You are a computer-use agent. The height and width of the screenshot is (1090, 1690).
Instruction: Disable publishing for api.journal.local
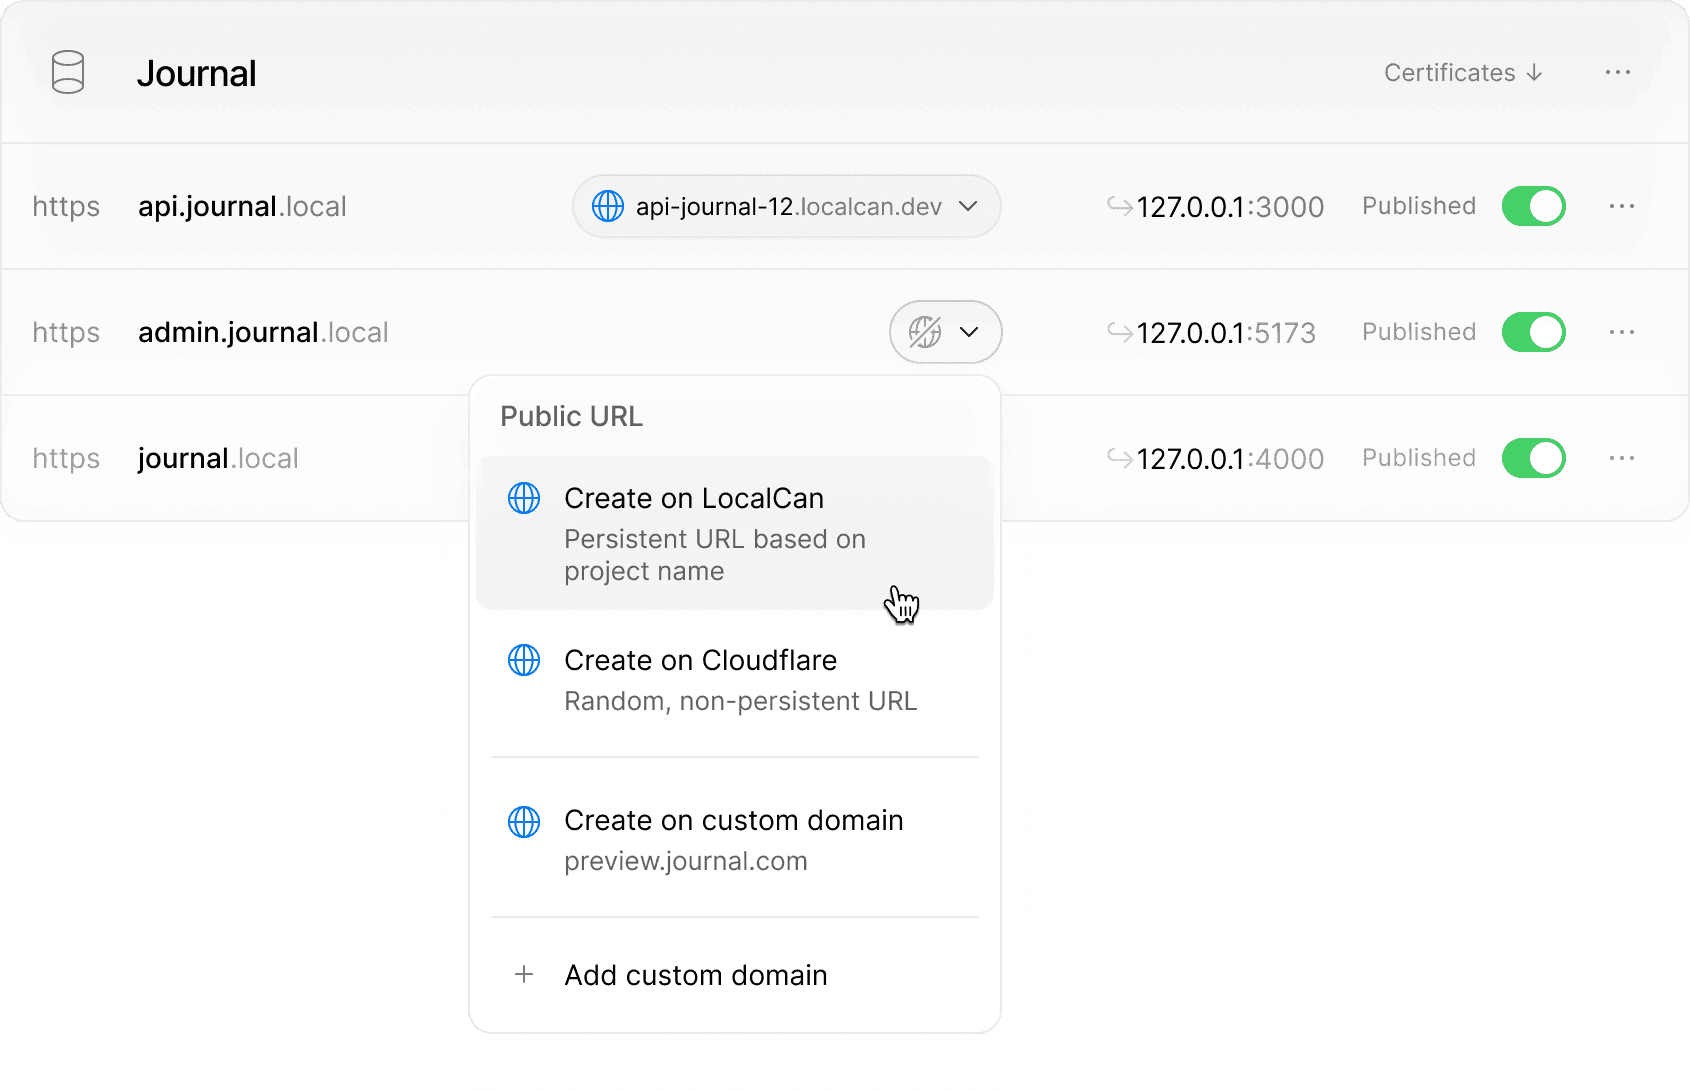click(x=1533, y=206)
